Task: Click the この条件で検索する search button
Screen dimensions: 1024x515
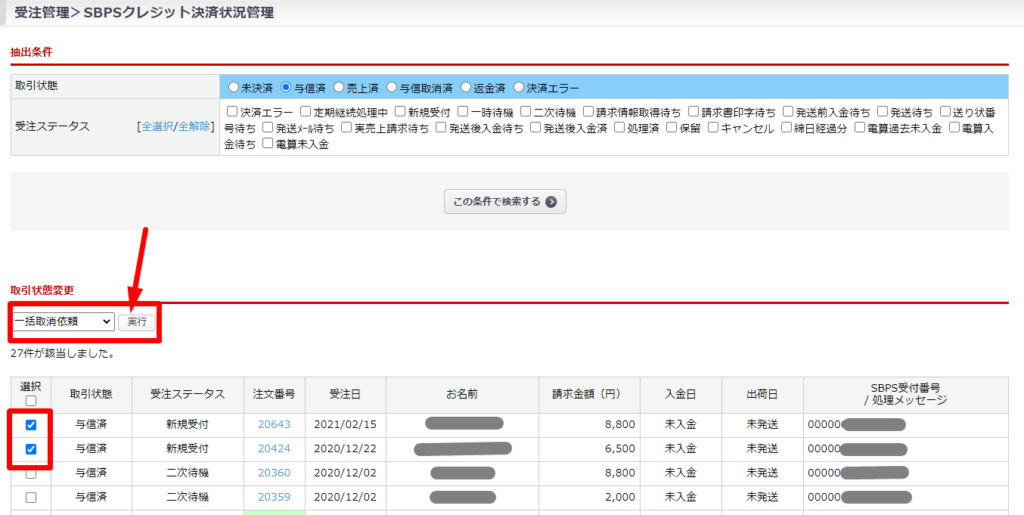Action: click(505, 202)
